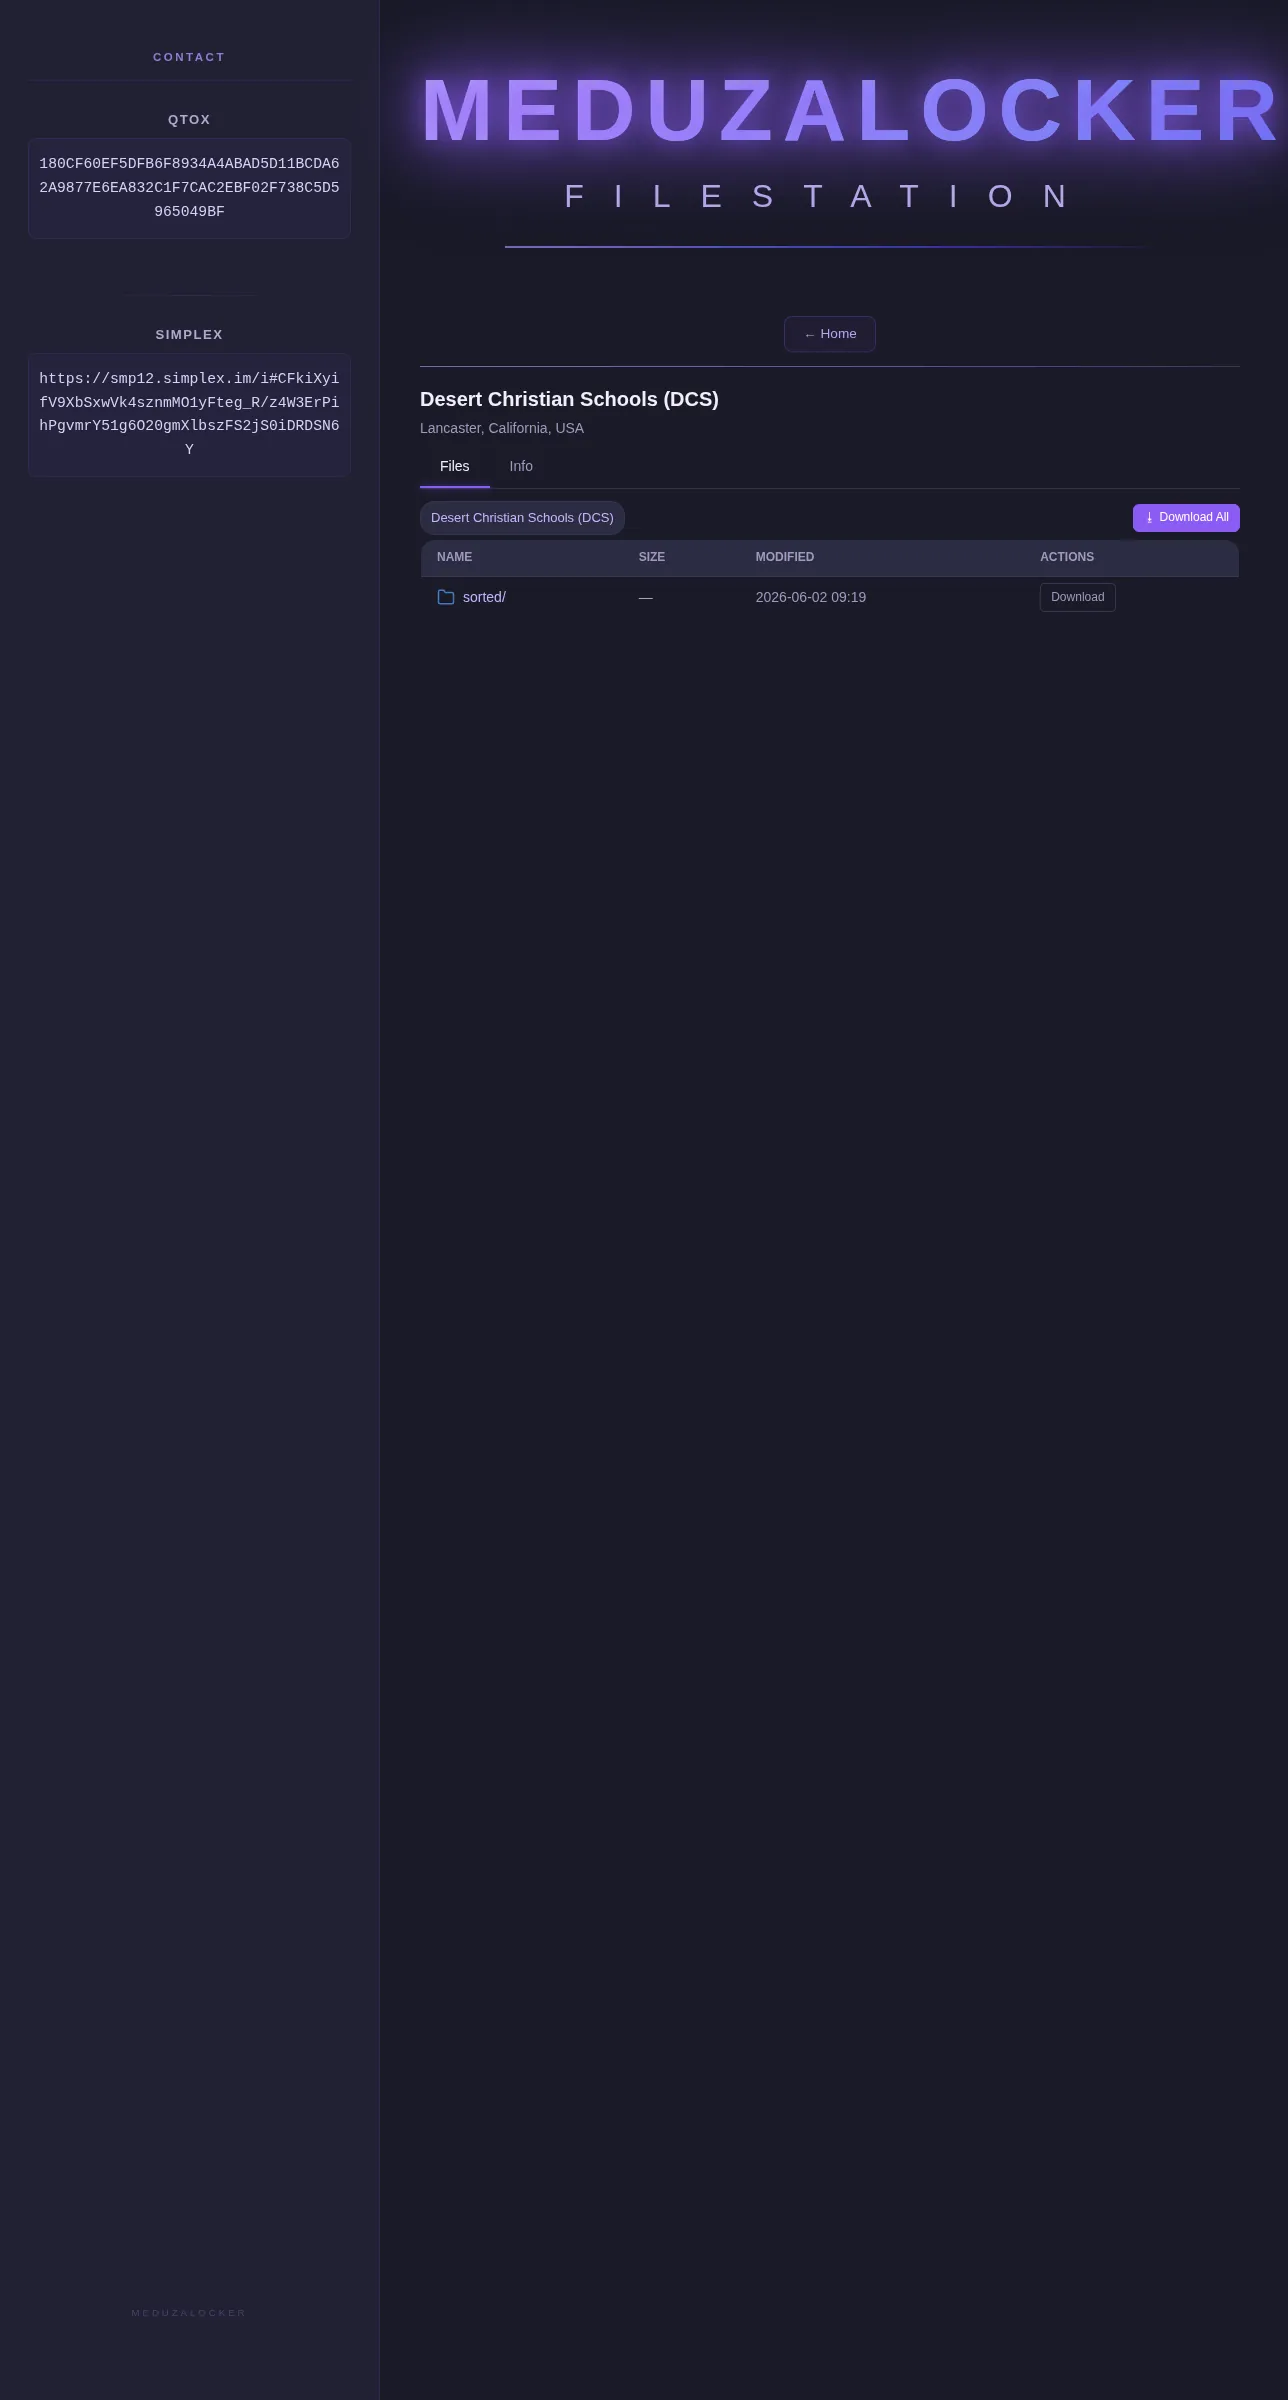Image resolution: width=1288 pixels, height=2400 pixels.
Task: Click the ACTIONS column header
Action: click(x=1067, y=557)
